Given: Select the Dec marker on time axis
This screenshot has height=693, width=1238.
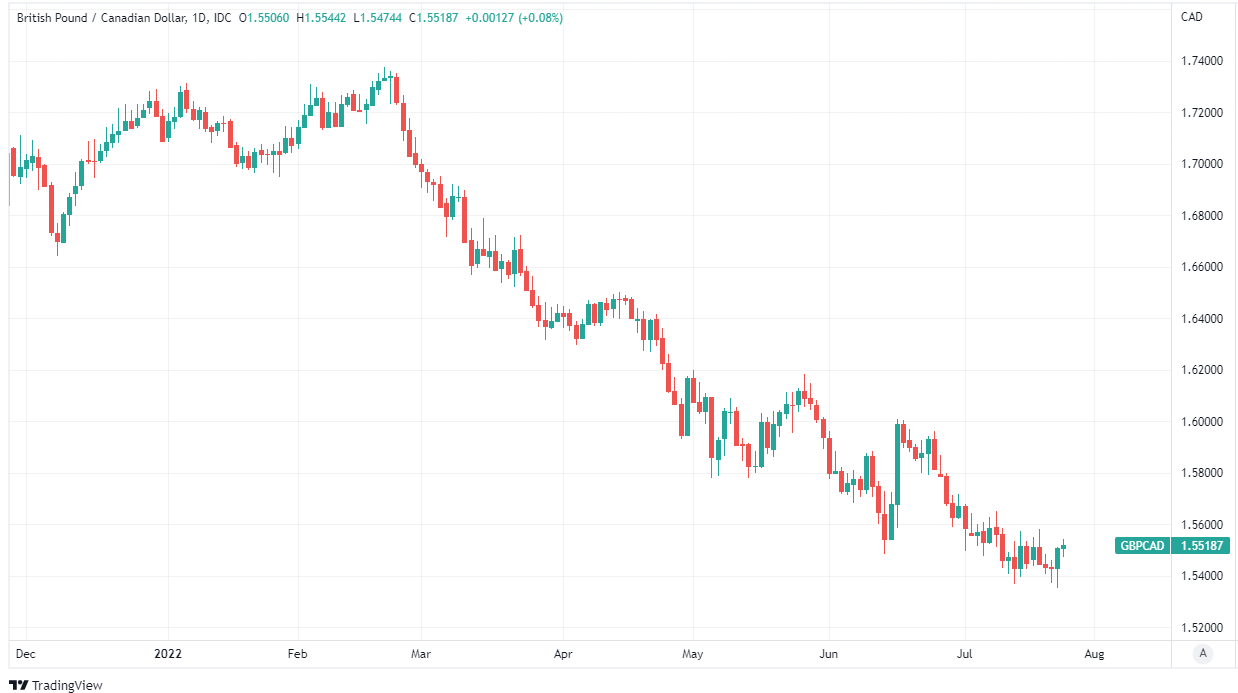Looking at the screenshot, I should click(x=26, y=654).
